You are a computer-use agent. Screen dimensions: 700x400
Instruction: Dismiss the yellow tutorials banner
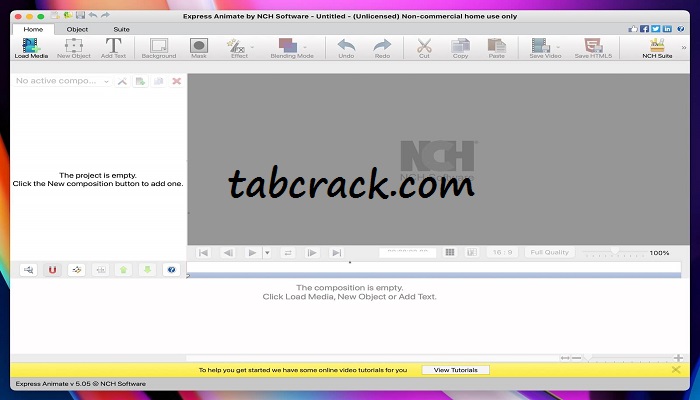[676, 370]
